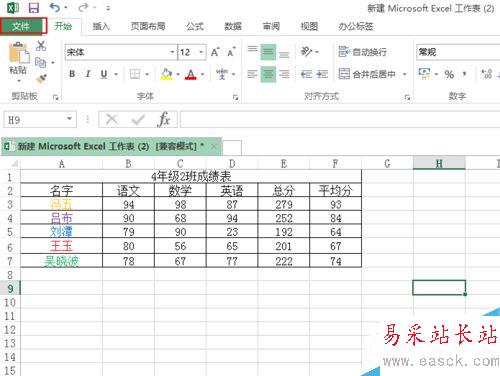This screenshot has width=500, height=376.
Task: Click the Excel logo icon in title bar
Action: pos(13,7)
